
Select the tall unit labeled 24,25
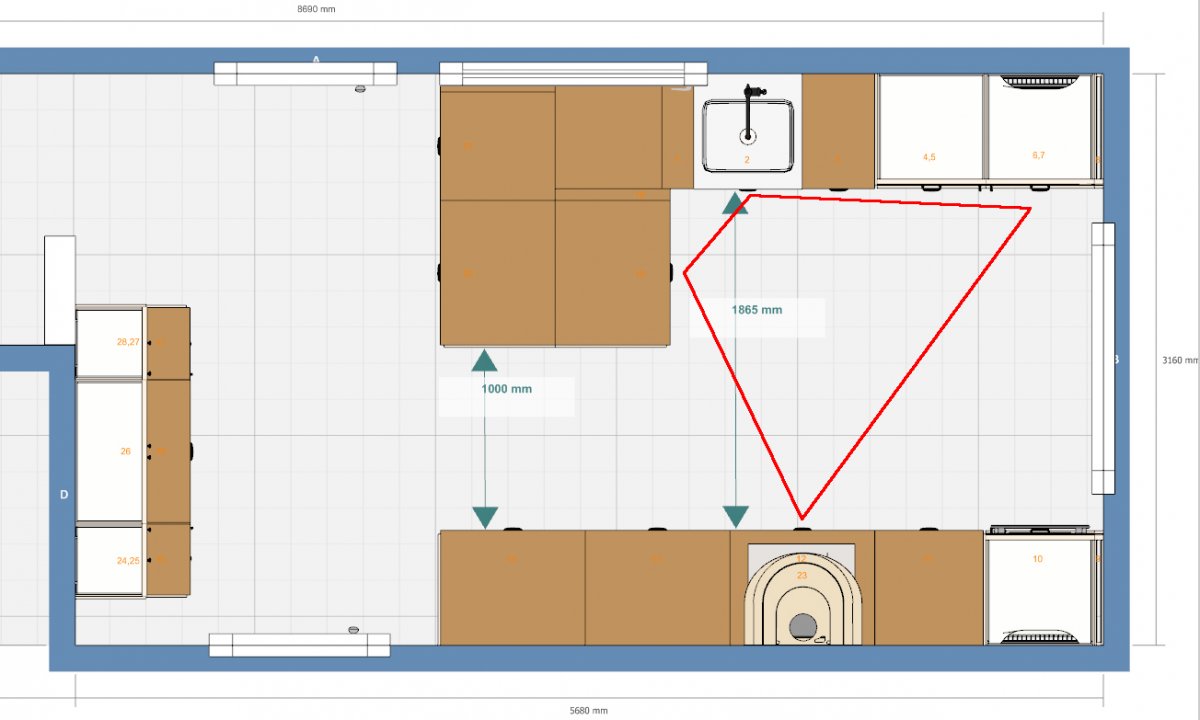[x=110, y=561]
